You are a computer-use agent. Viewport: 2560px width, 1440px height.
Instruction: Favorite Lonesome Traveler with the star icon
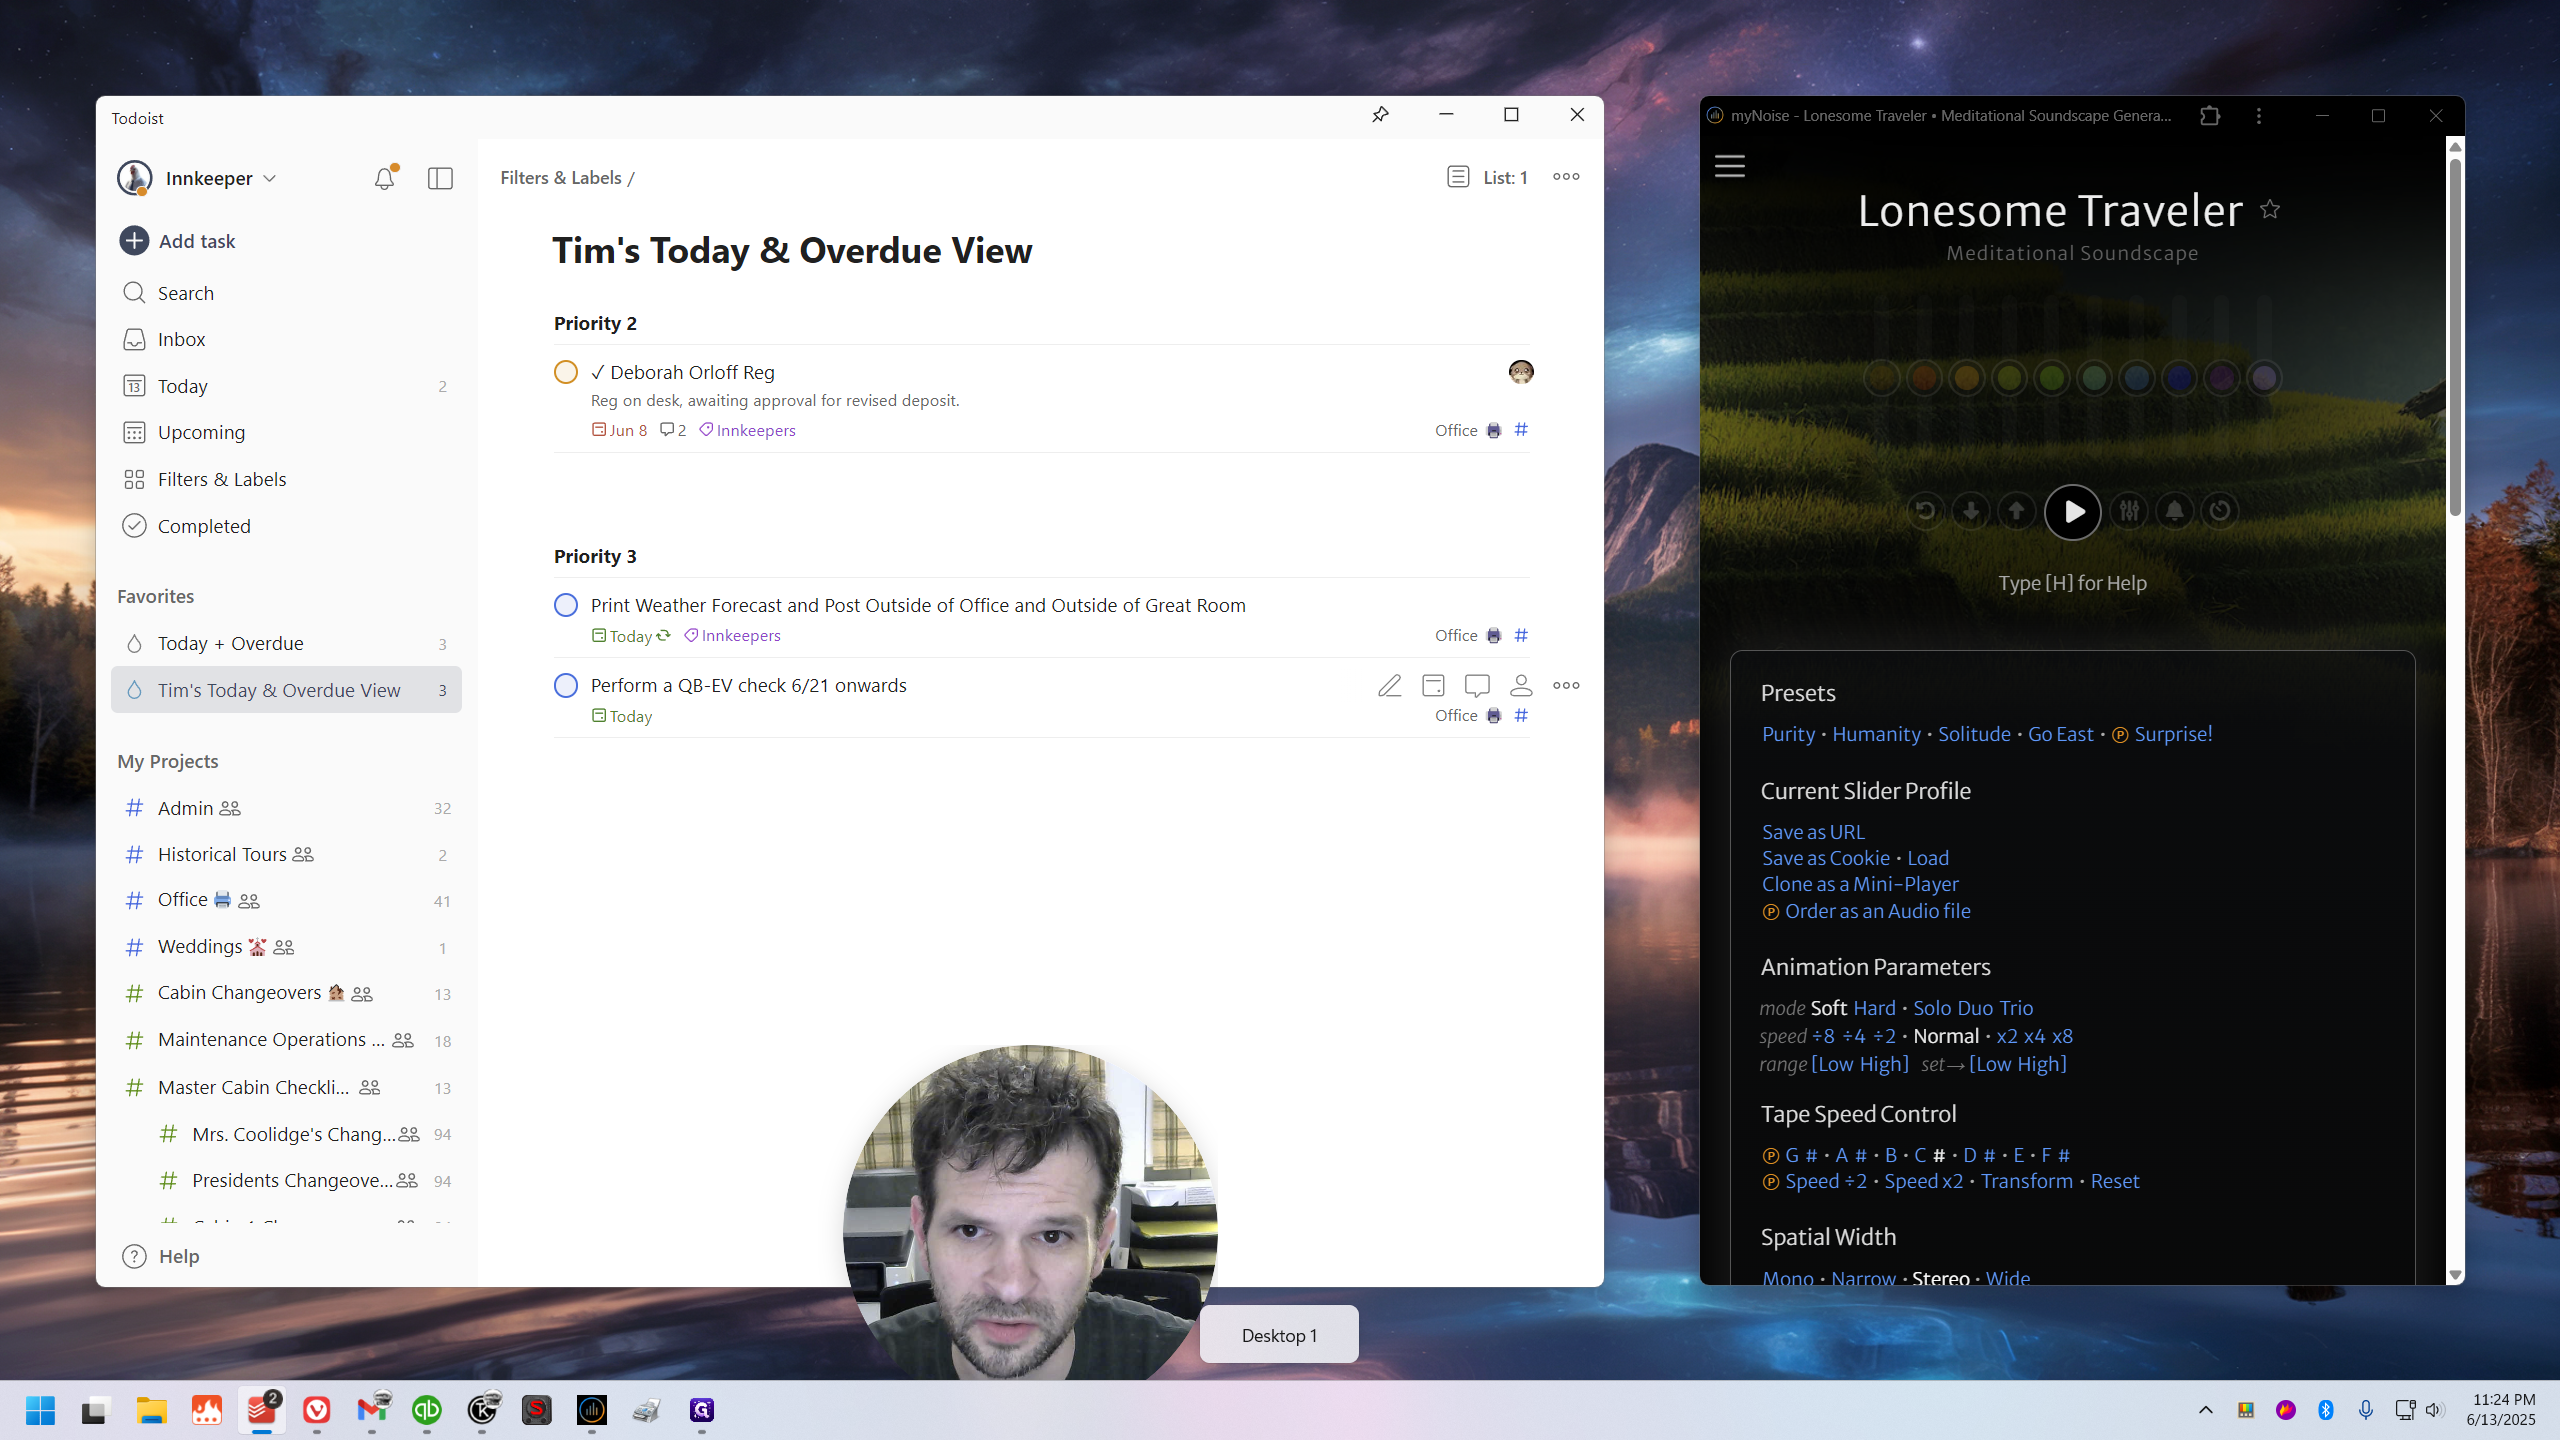[x=2270, y=209]
